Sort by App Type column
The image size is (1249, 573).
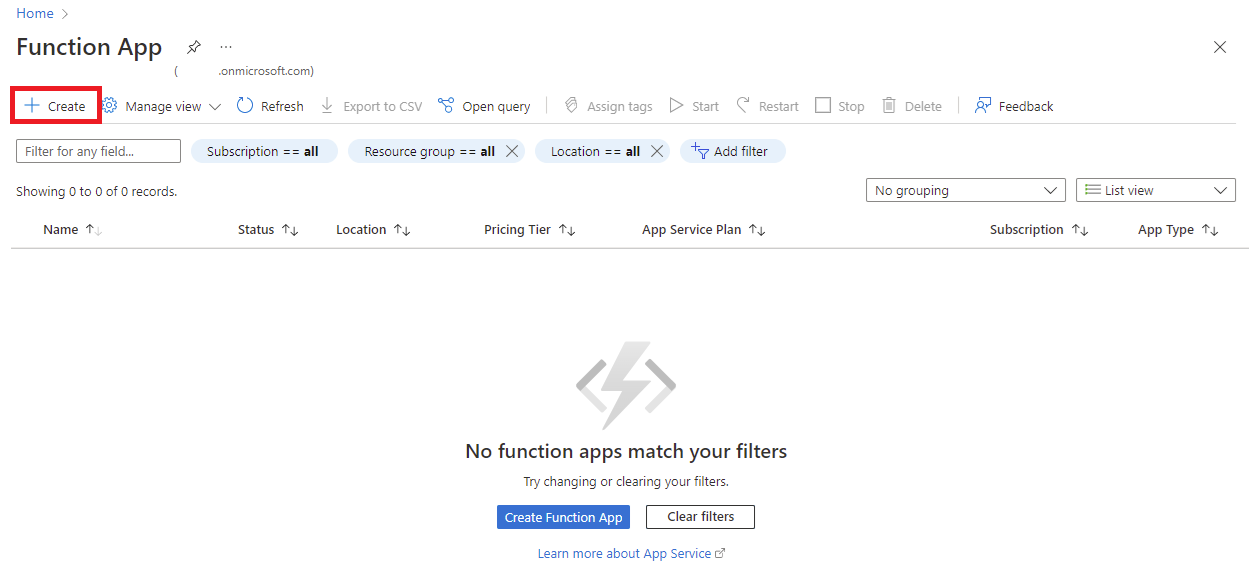(x=1178, y=230)
